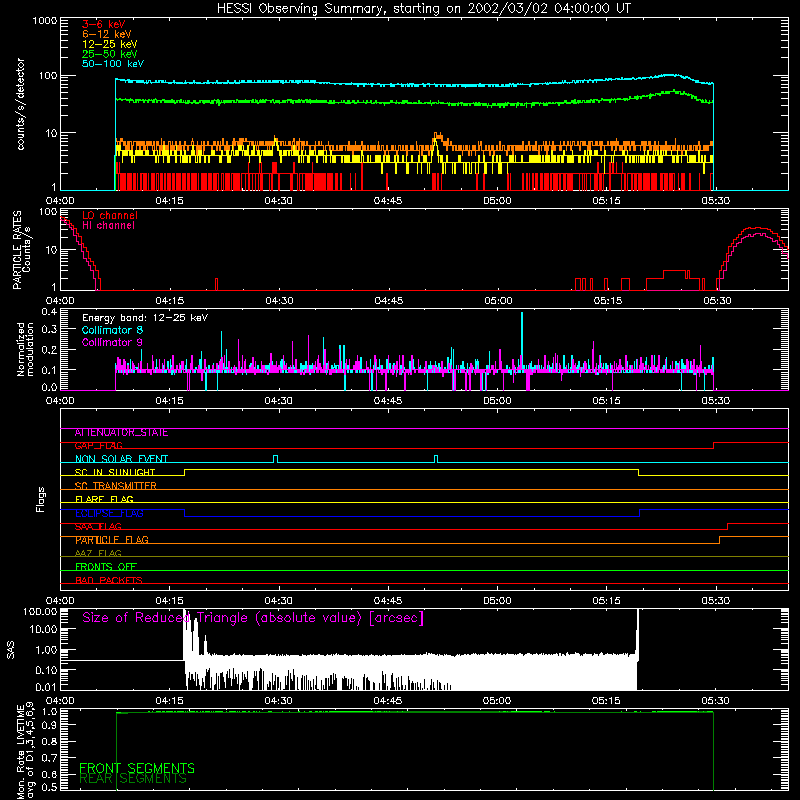The image size is (800, 800).
Task: Click the Flags axis label
Action: [41, 500]
